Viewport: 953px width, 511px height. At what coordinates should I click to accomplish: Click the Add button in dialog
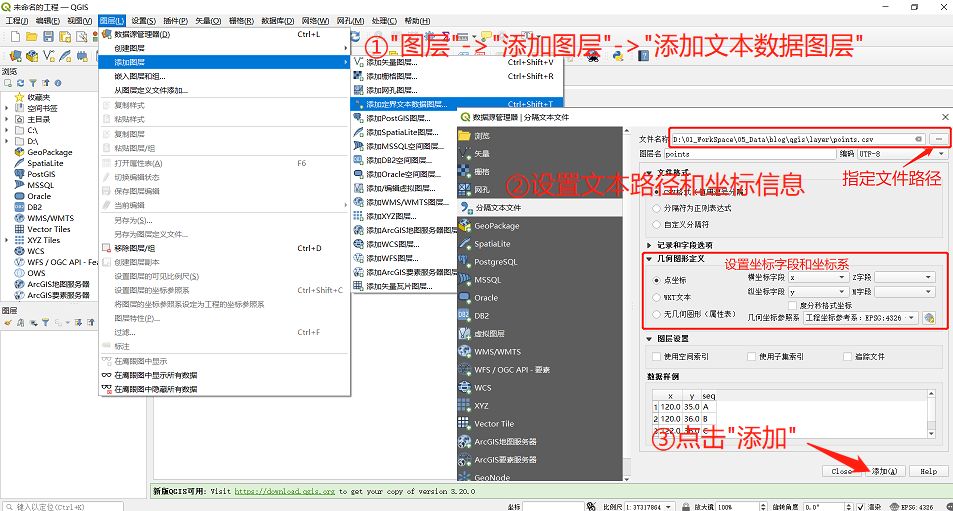coord(885,471)
